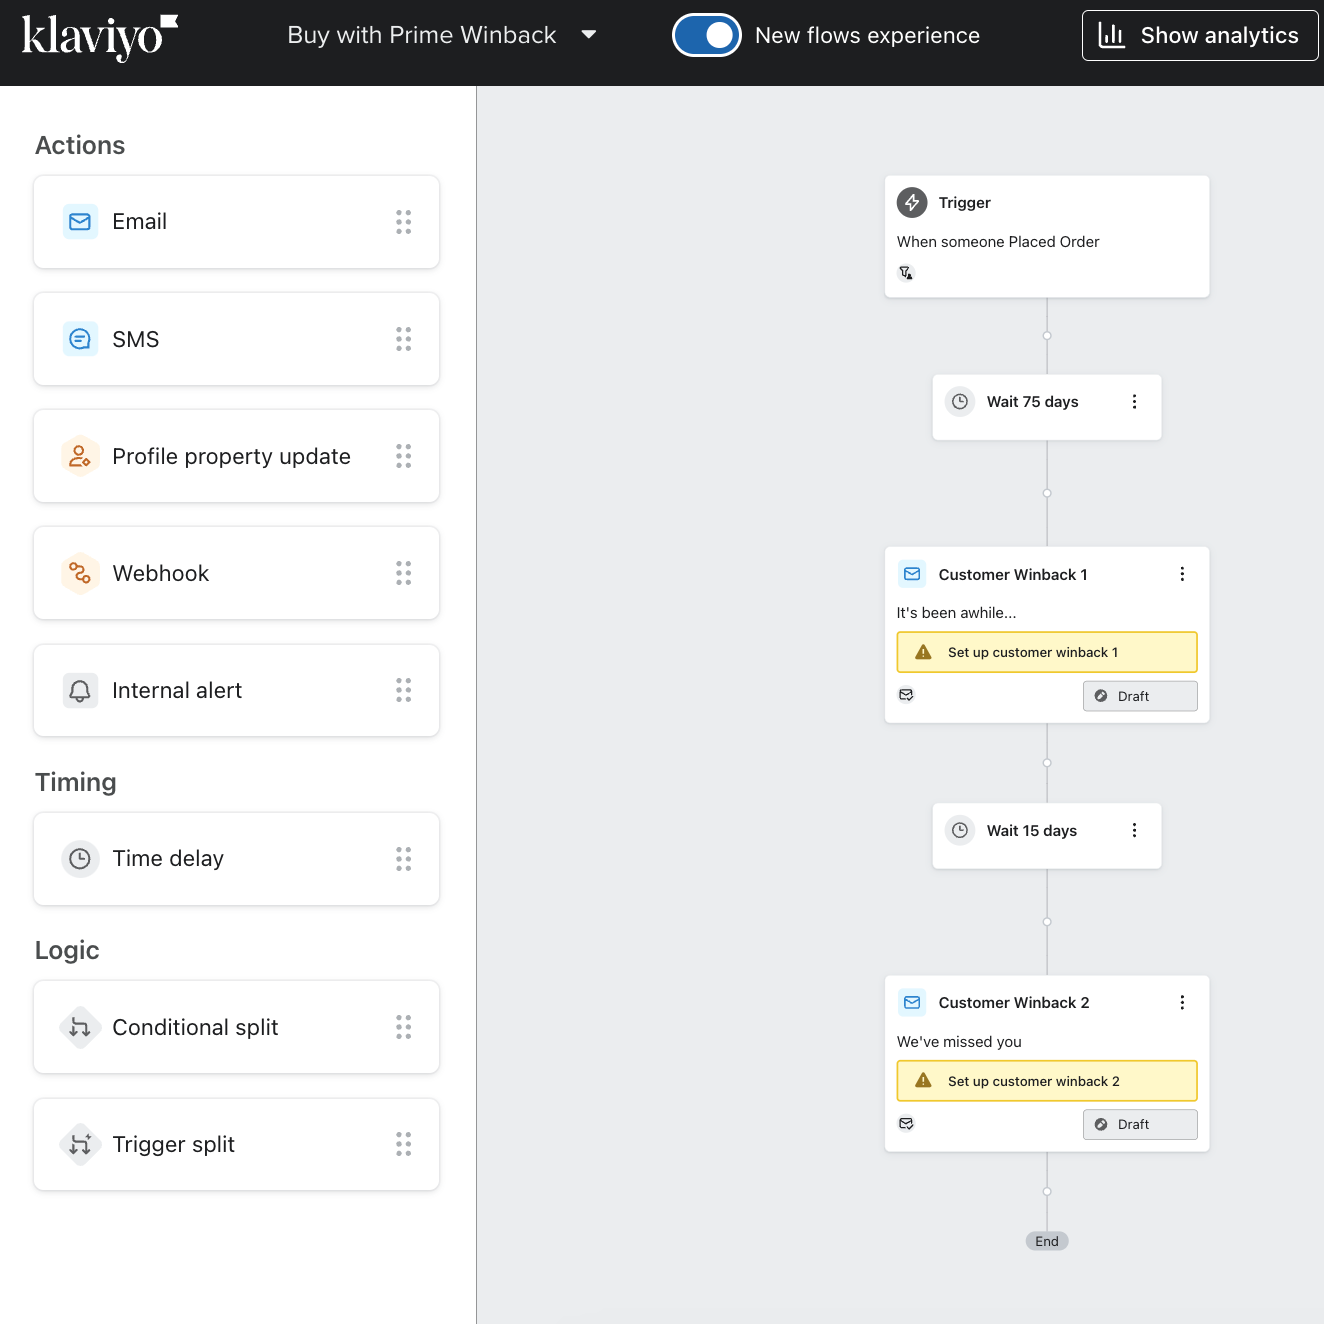
Task: Click the Profile property update icon
Action: tap(80, 457)
